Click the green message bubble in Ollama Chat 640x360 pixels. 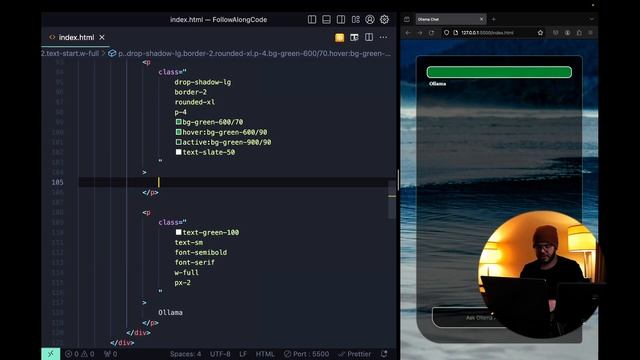point(499,72)
